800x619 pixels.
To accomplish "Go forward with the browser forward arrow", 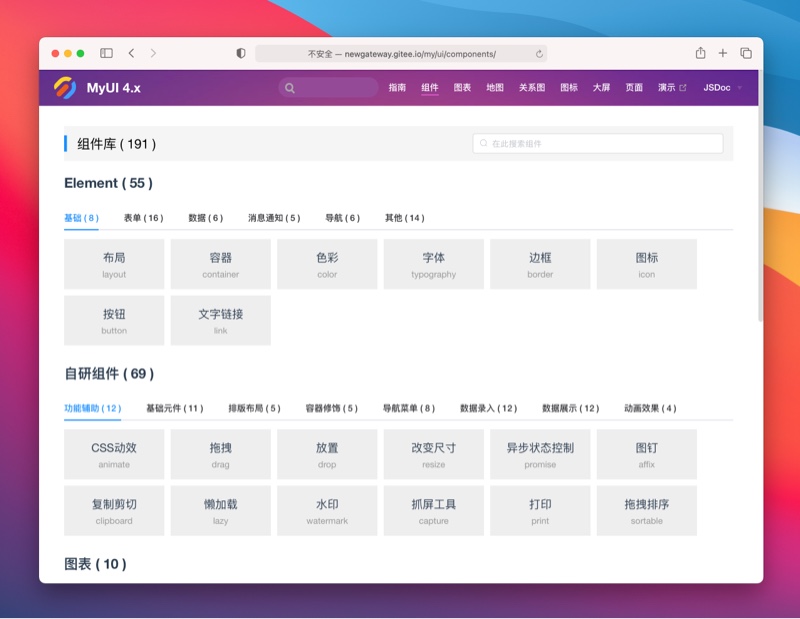I will click(x=153, y=53).
